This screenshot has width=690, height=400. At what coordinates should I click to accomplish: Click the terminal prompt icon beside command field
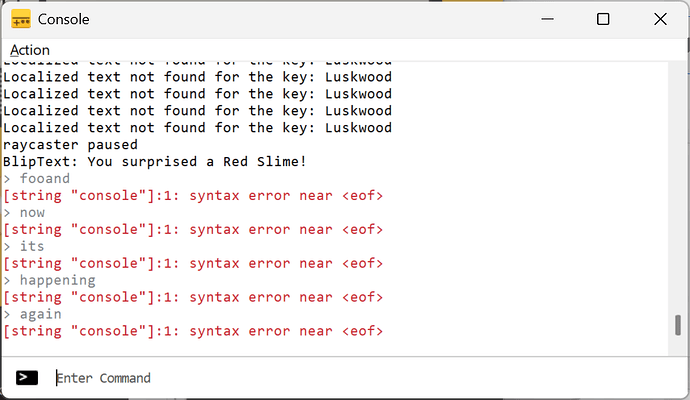point(27,377)
